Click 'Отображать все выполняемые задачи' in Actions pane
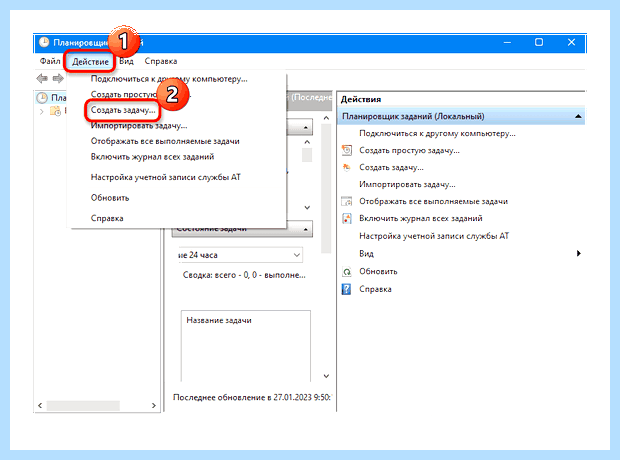The height and width of the screenshot is (460, 620). pos(433,201)
